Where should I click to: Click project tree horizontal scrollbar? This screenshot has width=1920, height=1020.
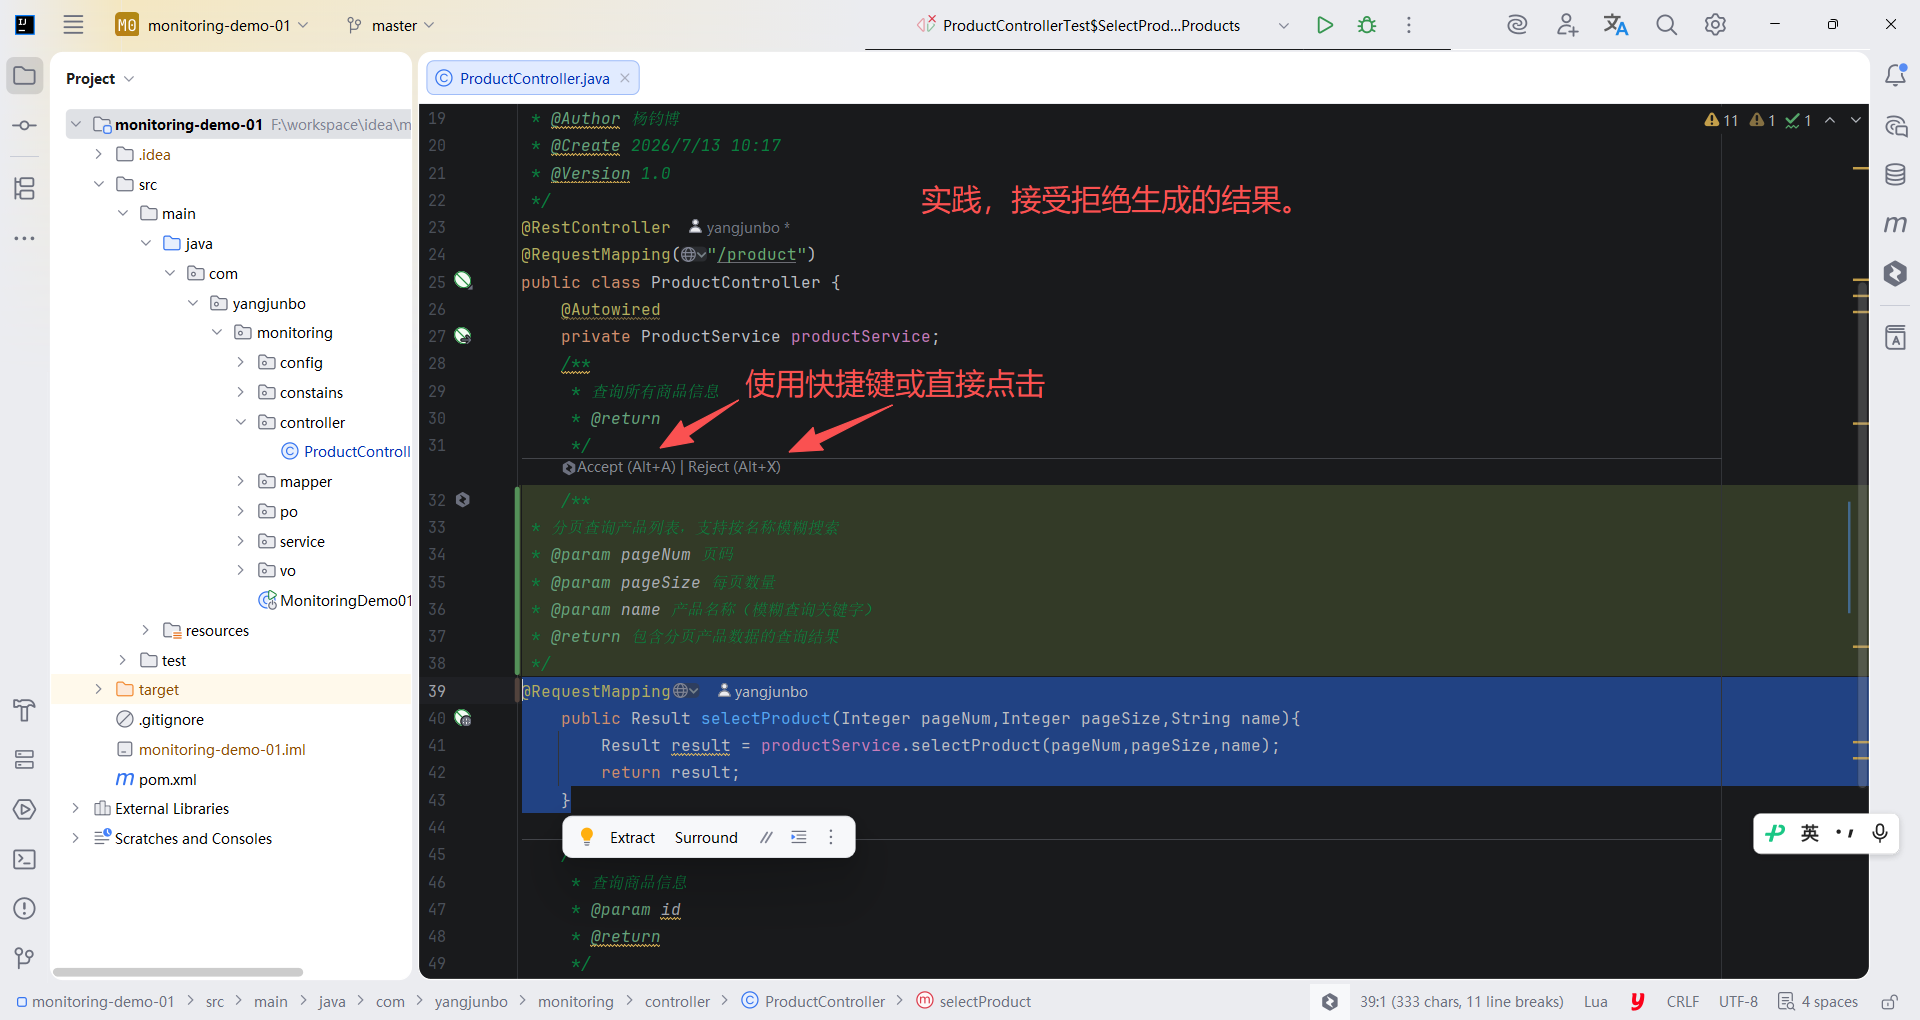coord(178,972)
